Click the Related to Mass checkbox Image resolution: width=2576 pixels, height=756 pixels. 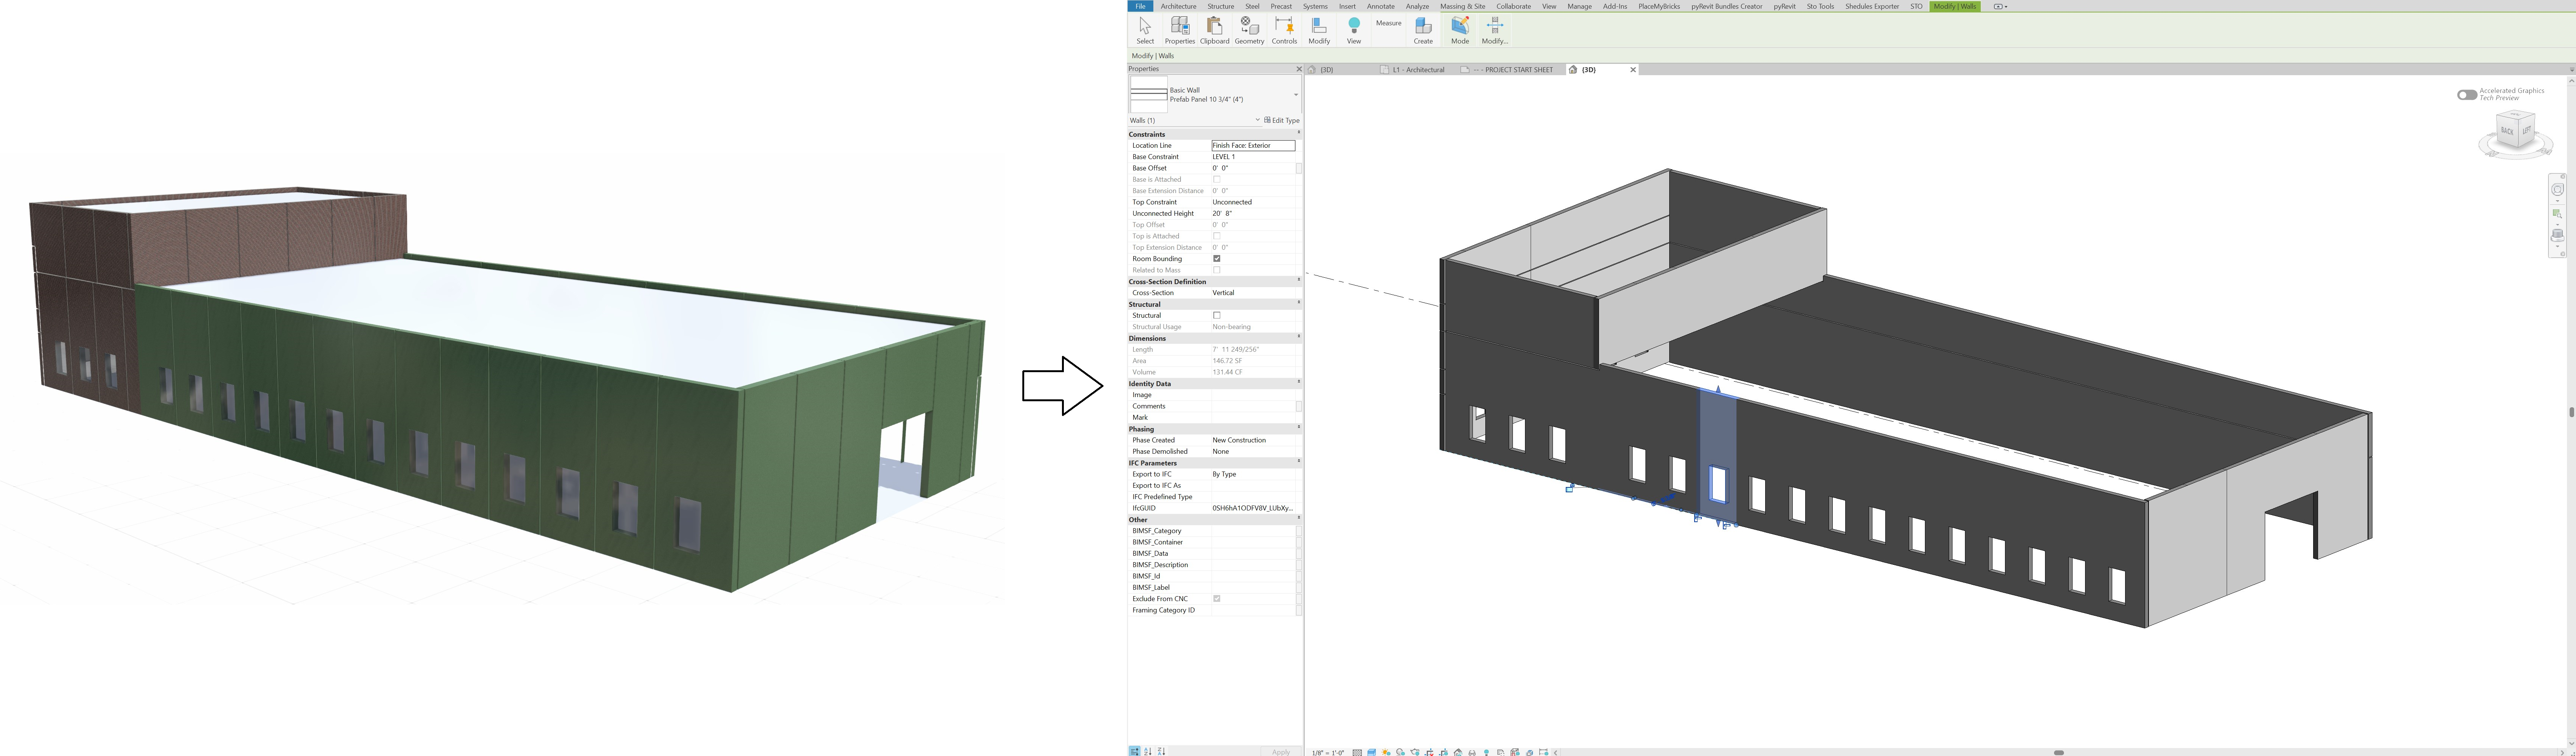click(x=1217, y=270)
